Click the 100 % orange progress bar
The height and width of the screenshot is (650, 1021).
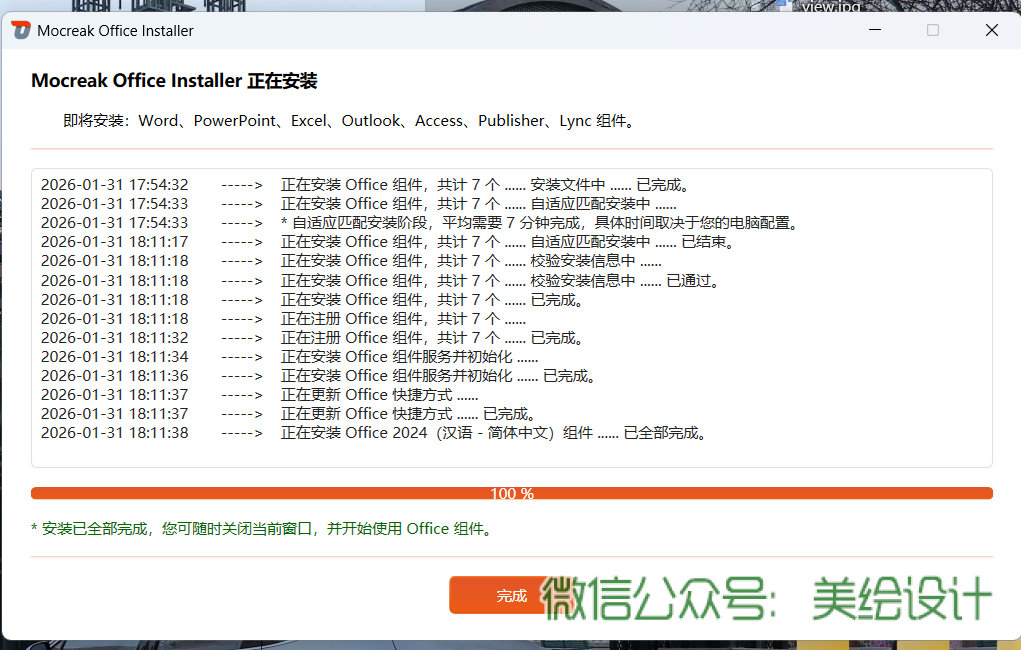pyautogui.click(x=511, y=493)
